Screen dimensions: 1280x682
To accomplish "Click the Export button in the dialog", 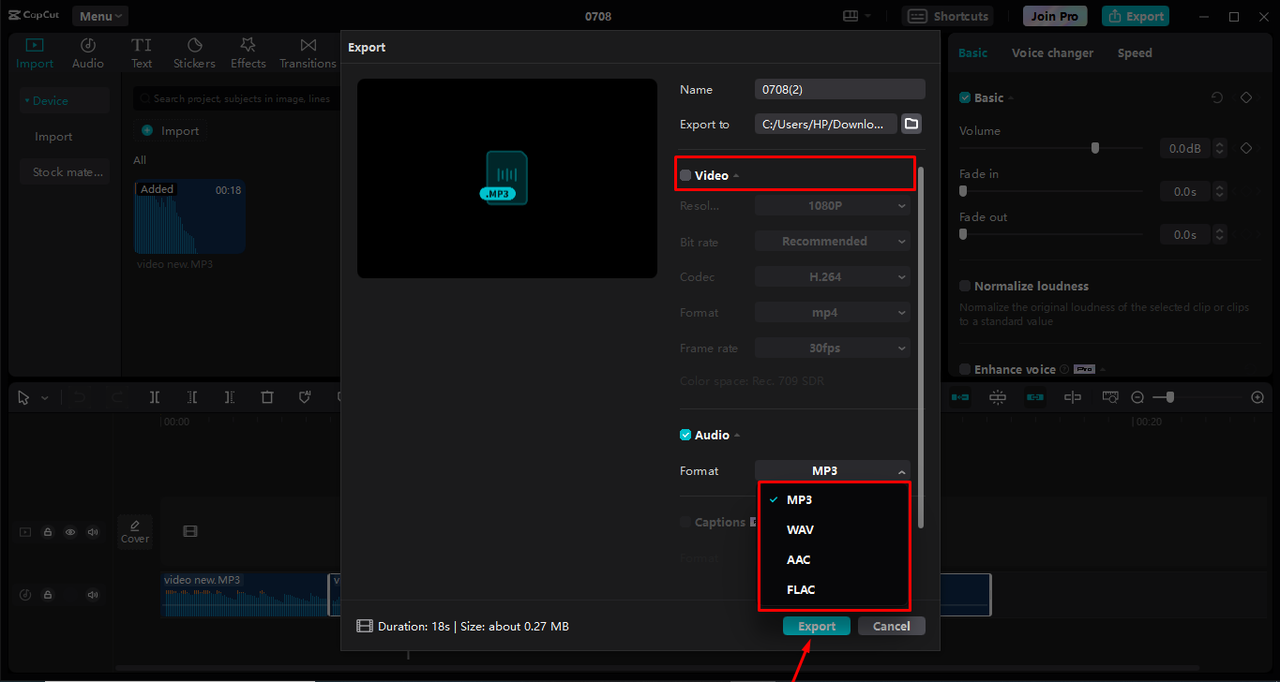I will pyautogui.click(x=816, y=626).
